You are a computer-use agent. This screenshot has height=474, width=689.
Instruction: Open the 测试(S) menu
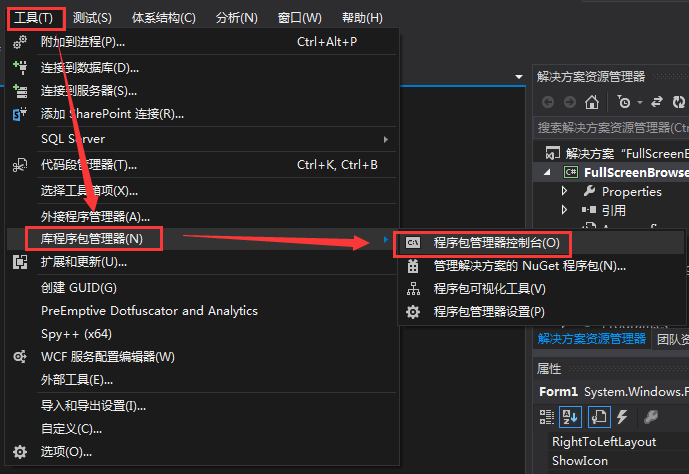point(92,18)
